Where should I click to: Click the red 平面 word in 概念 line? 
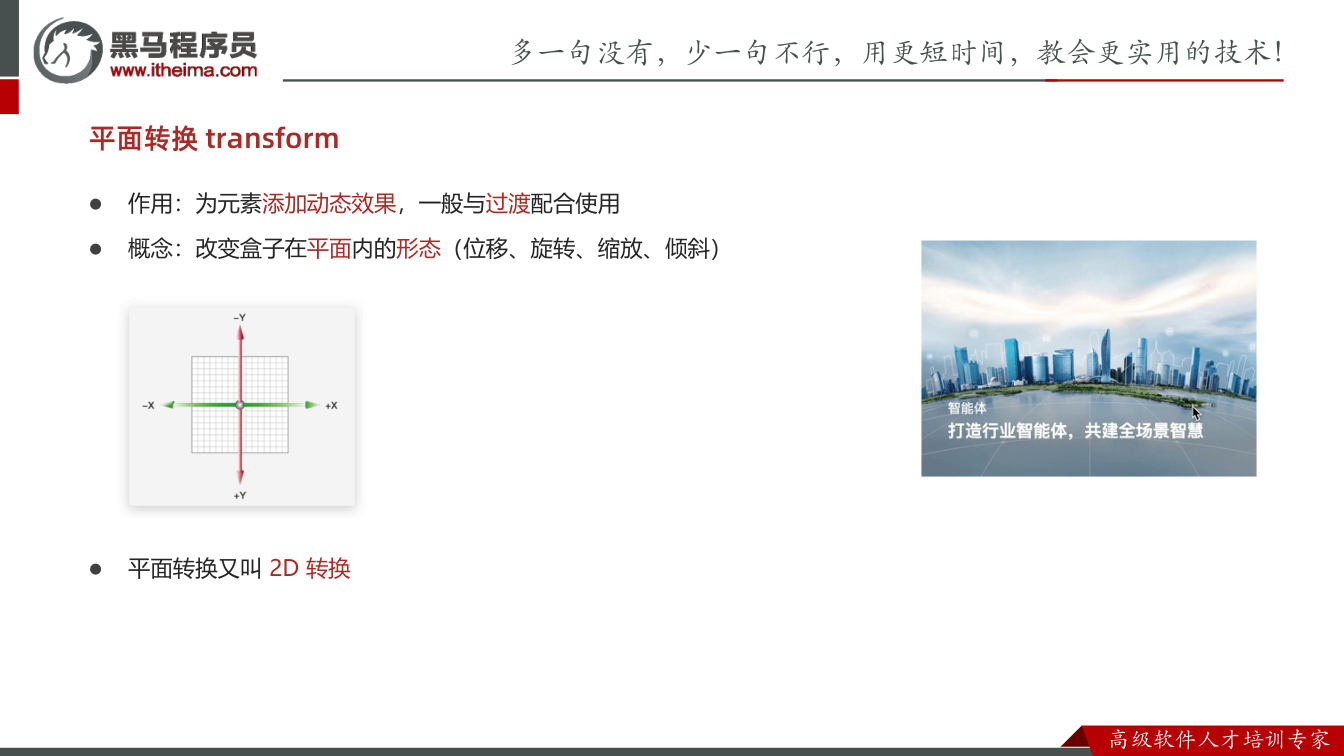(329, 249)
